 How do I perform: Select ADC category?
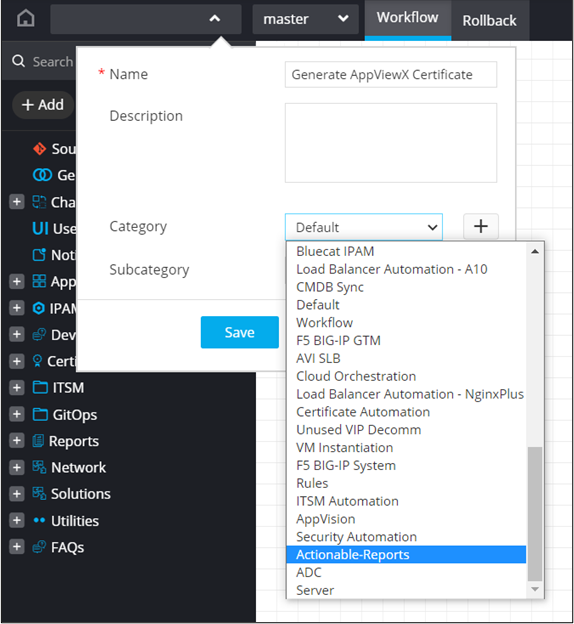pos(406,572)
